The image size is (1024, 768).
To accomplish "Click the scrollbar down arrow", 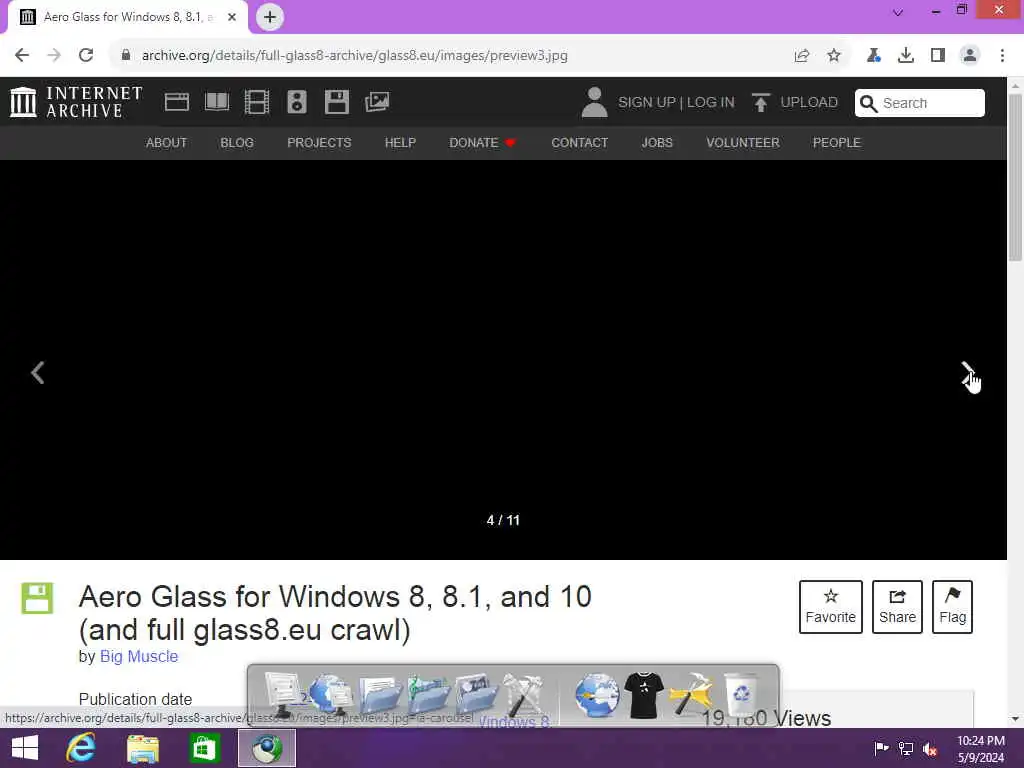I will coord(1015,718).
